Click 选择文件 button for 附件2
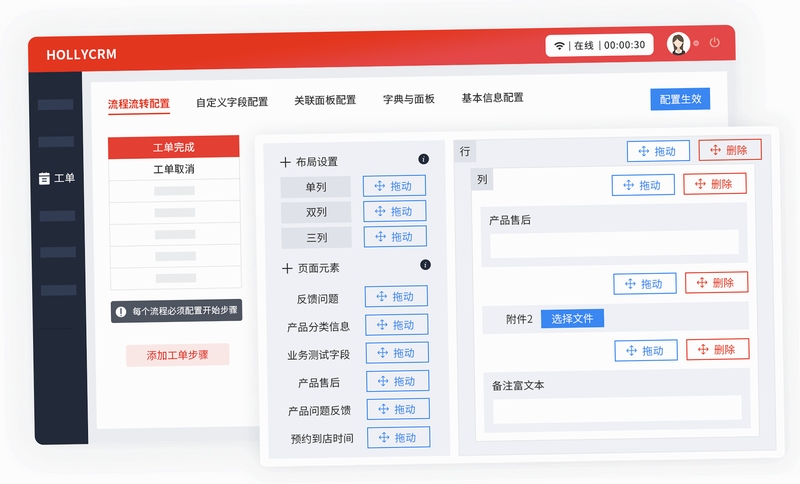Image resolution: width=800 pixels, height=484 pixels. [572, 318]
